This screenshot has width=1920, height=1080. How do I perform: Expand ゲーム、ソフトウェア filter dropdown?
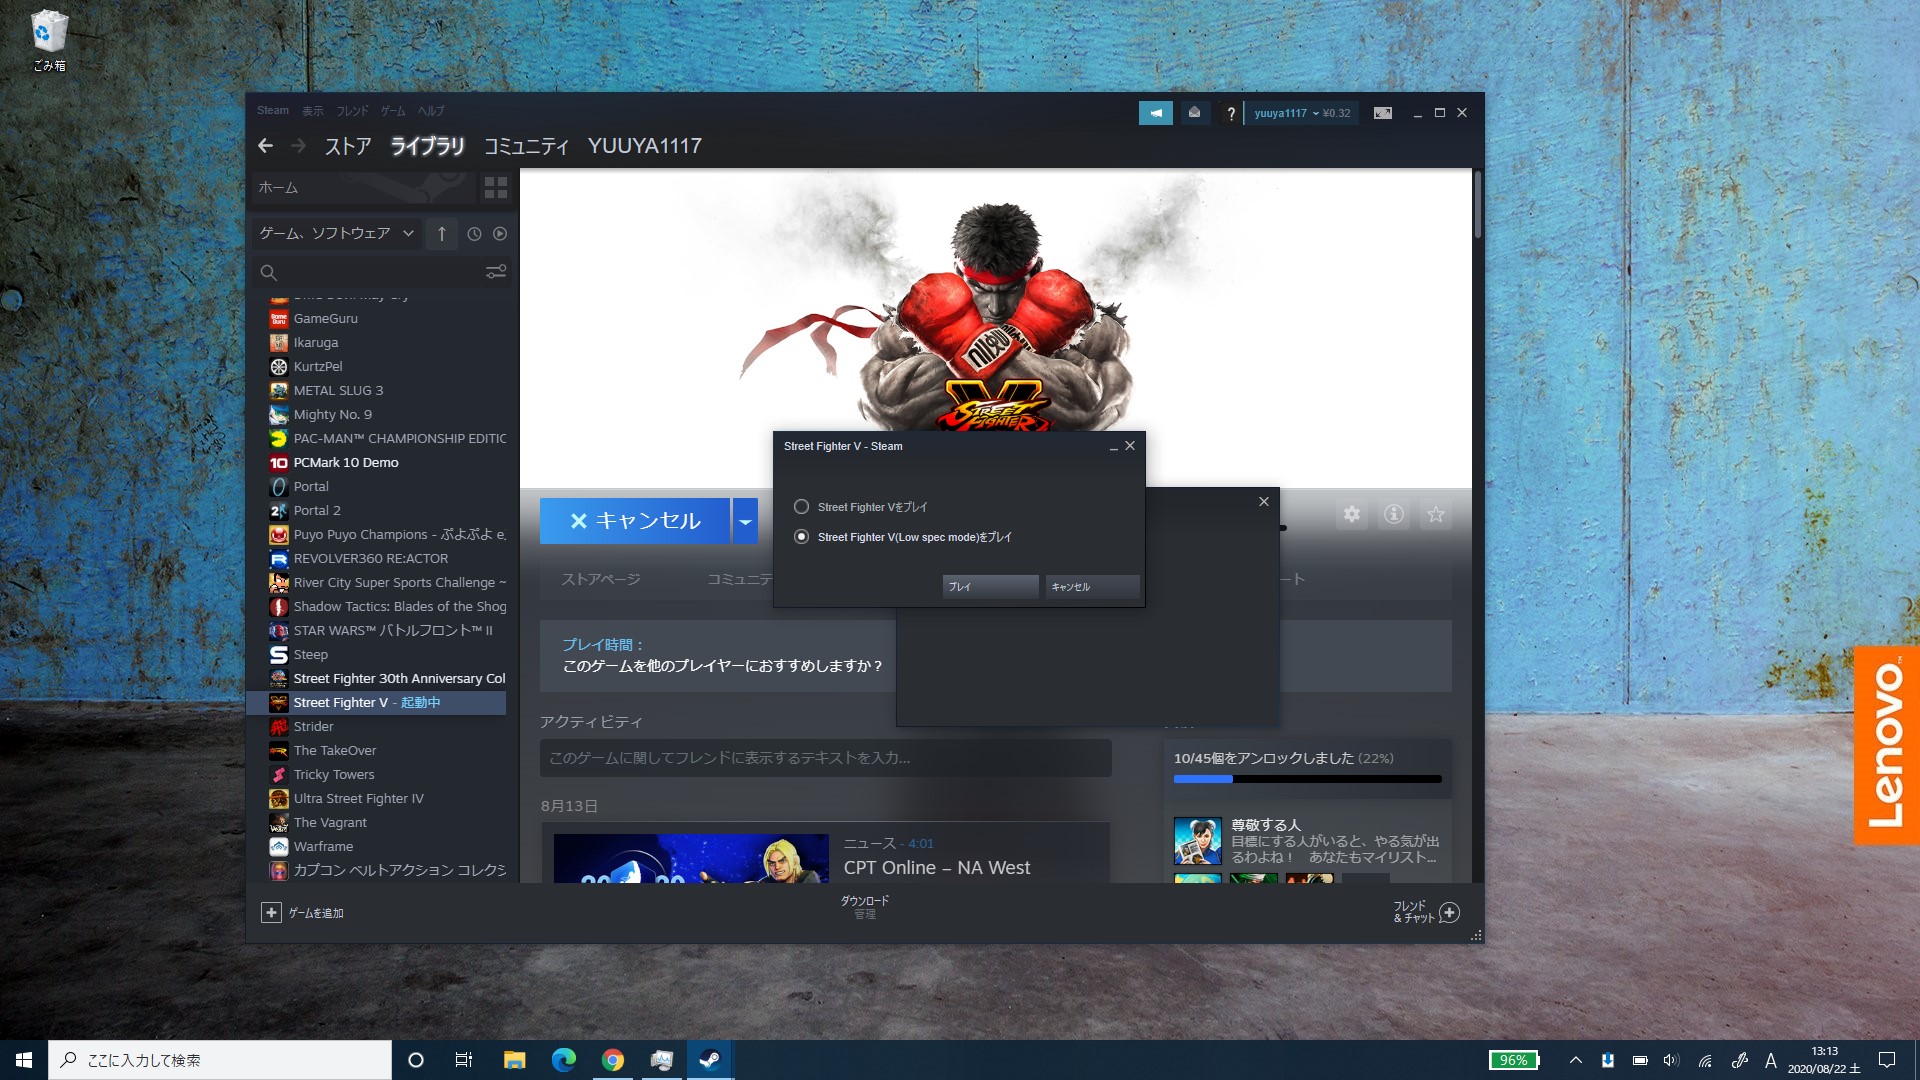click(x=337, y=233)
